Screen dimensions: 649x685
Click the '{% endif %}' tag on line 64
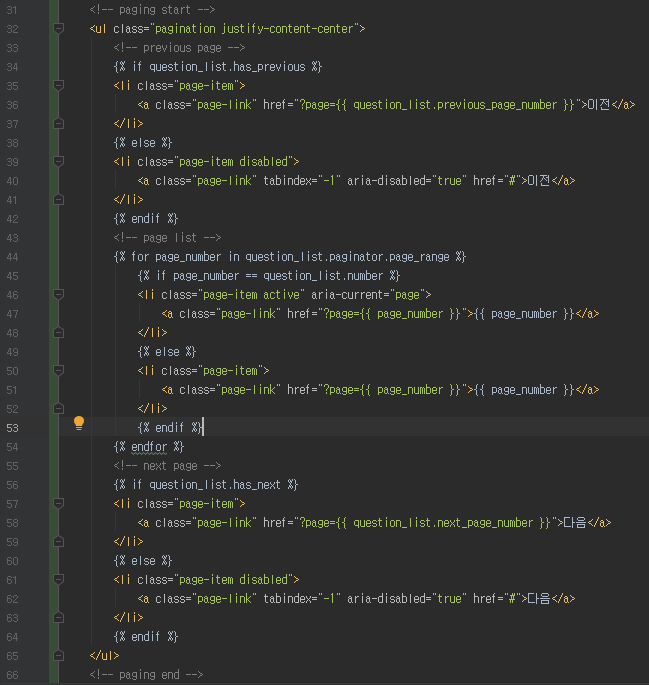pyautogui.click(x=146, y=637)
